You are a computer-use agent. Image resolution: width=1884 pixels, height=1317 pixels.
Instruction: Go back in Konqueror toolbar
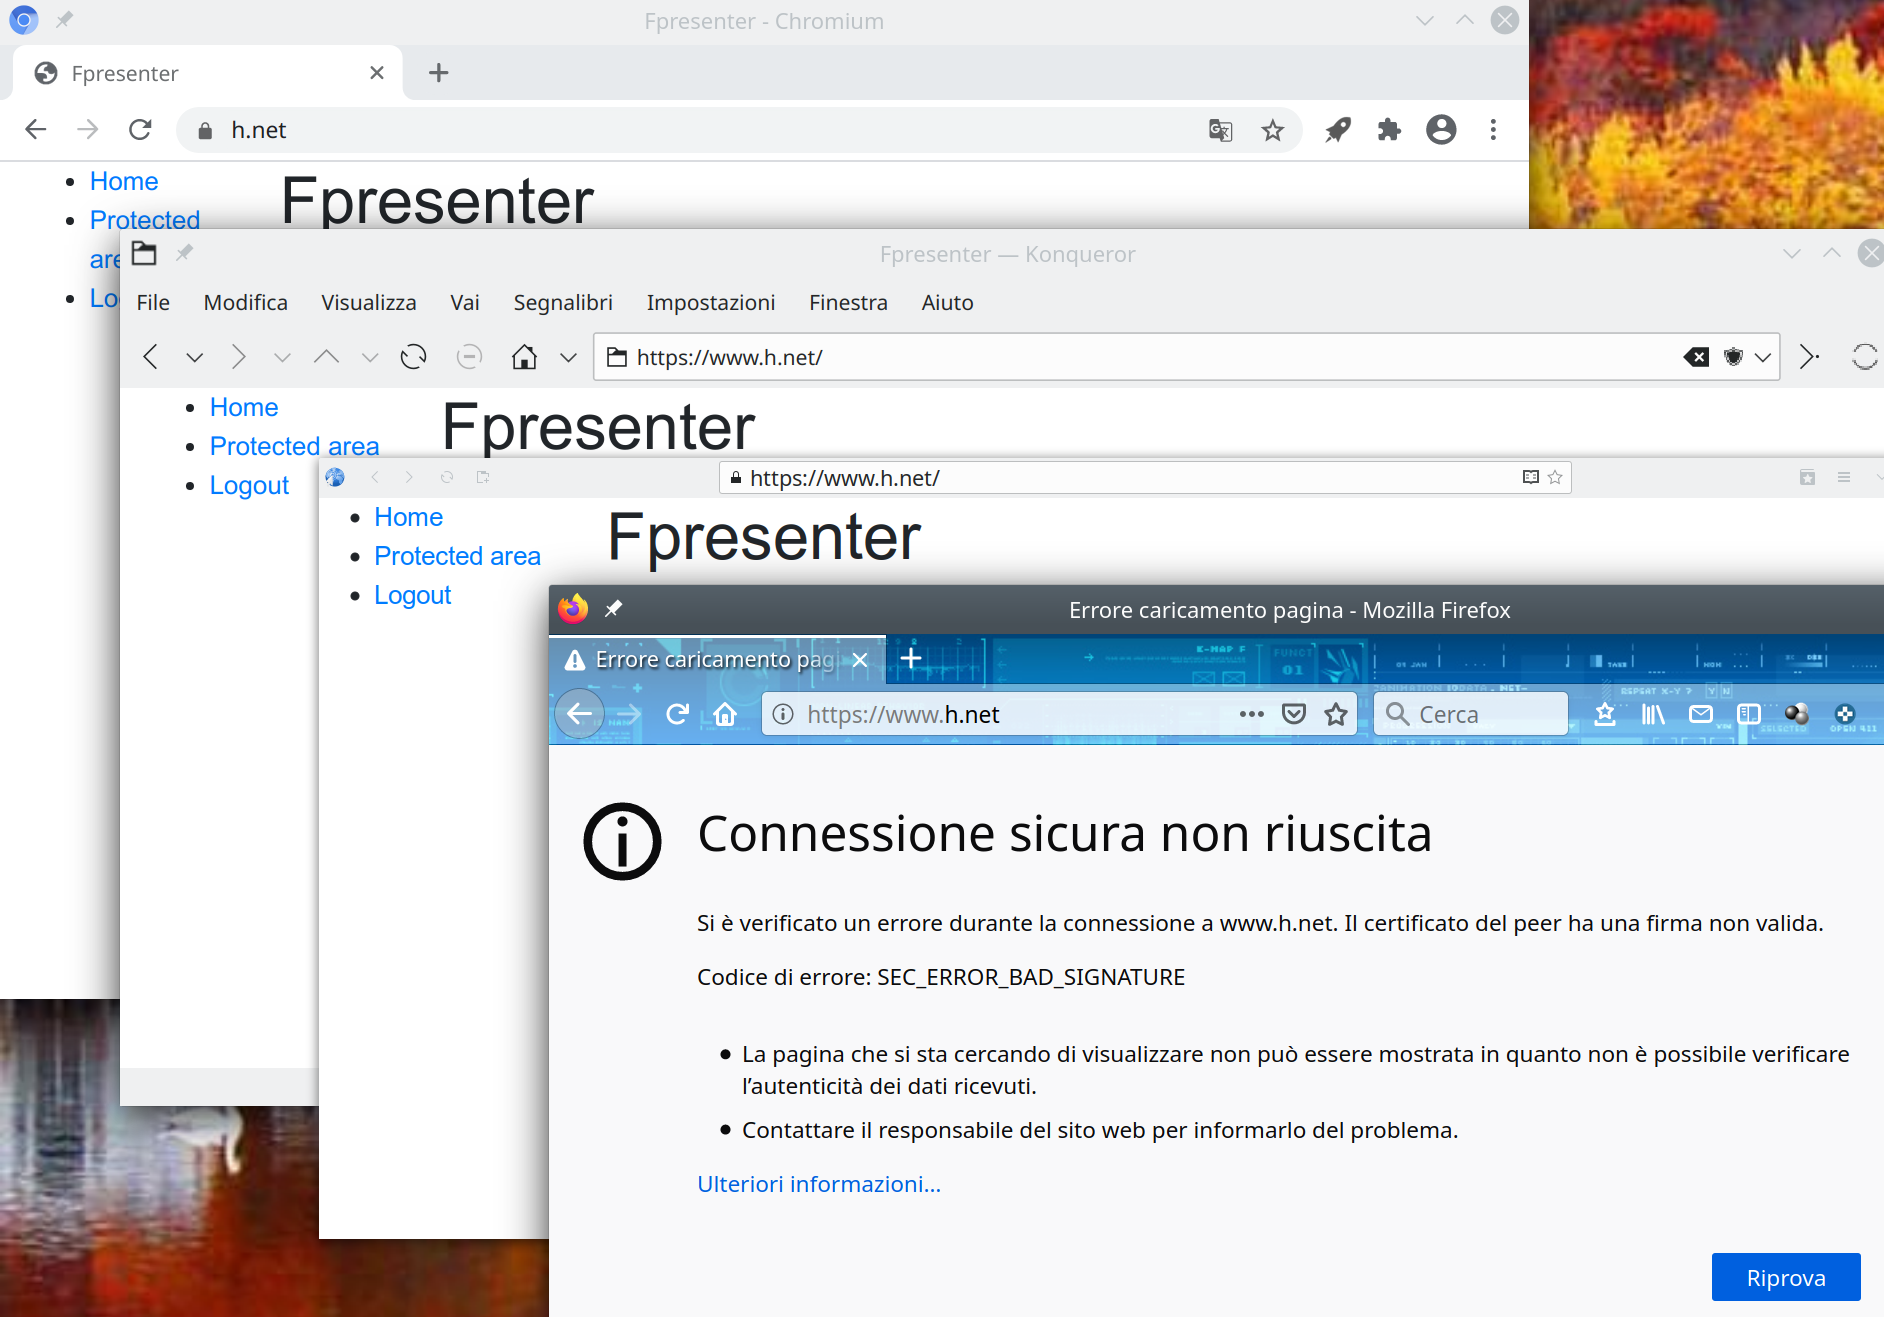[151, 357]
